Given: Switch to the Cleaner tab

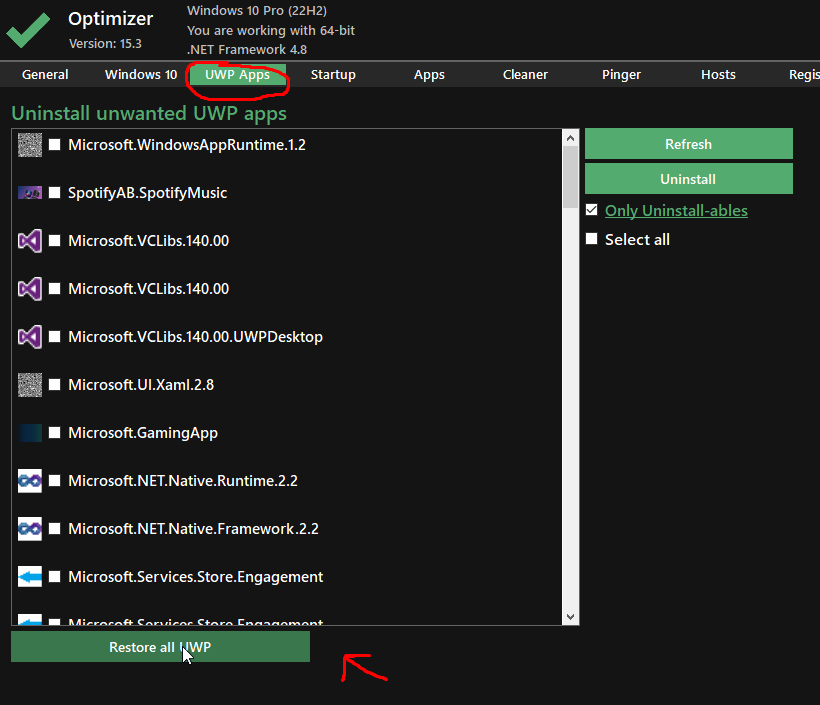Looking at the screenshot, I should click(x=525, y=75).
